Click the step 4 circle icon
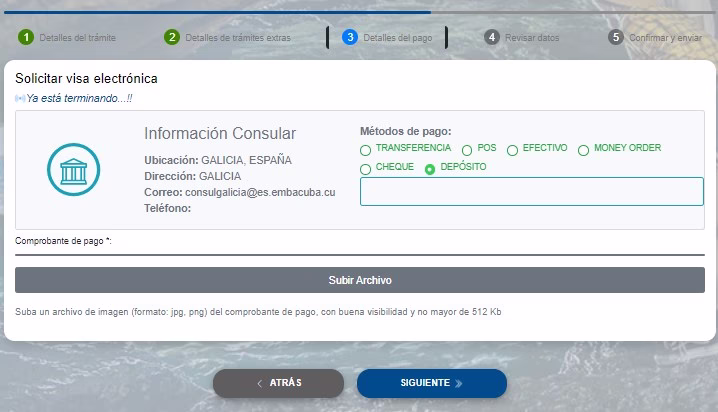Screen dimensions: 718x412 click(492, 37)
